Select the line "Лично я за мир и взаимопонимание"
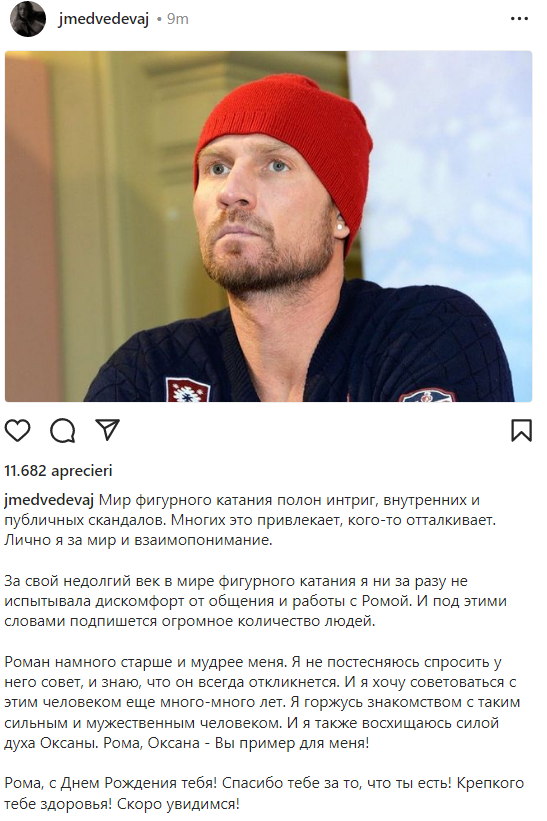 pyautogui.click(x=138, y=540)
